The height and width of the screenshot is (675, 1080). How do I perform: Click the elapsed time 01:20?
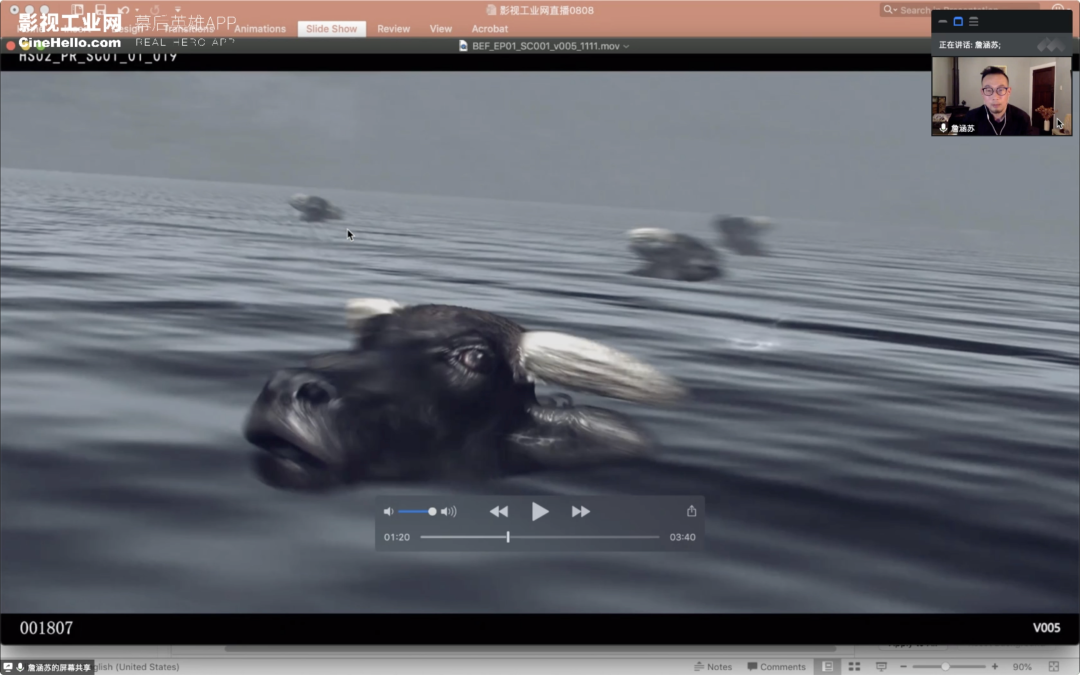coord(397,537)
